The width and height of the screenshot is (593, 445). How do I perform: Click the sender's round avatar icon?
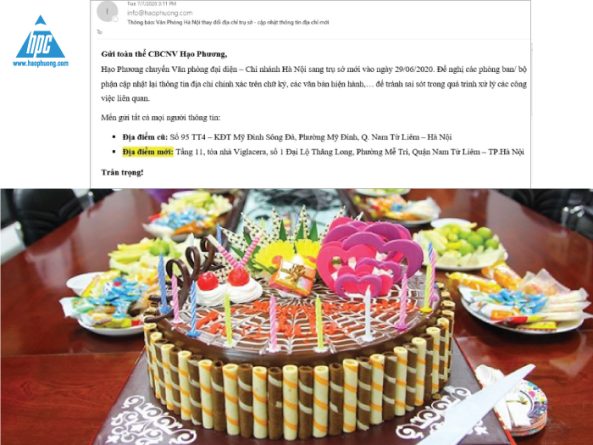click(107, 12)
